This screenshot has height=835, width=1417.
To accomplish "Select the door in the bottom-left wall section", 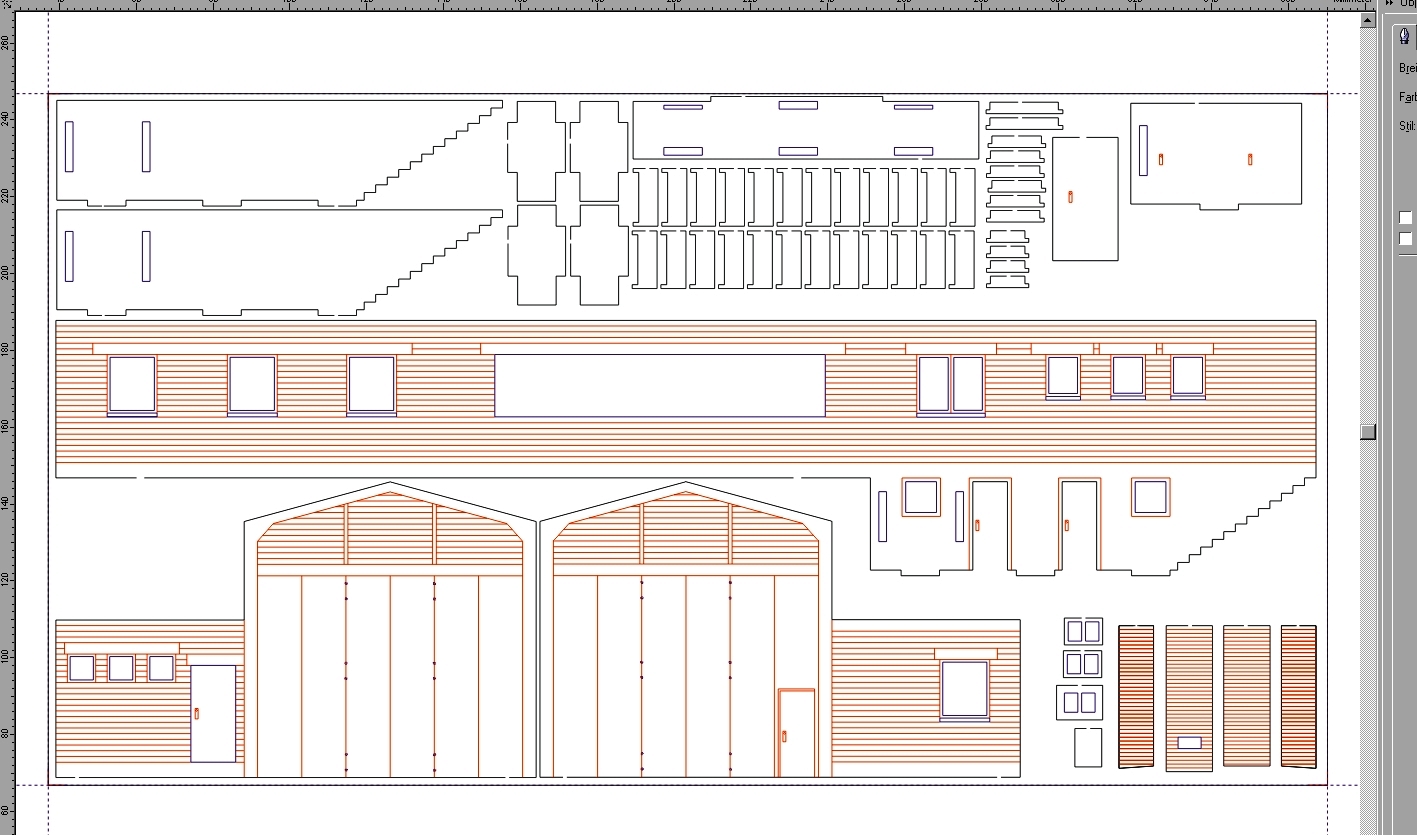I will (213, 713).
